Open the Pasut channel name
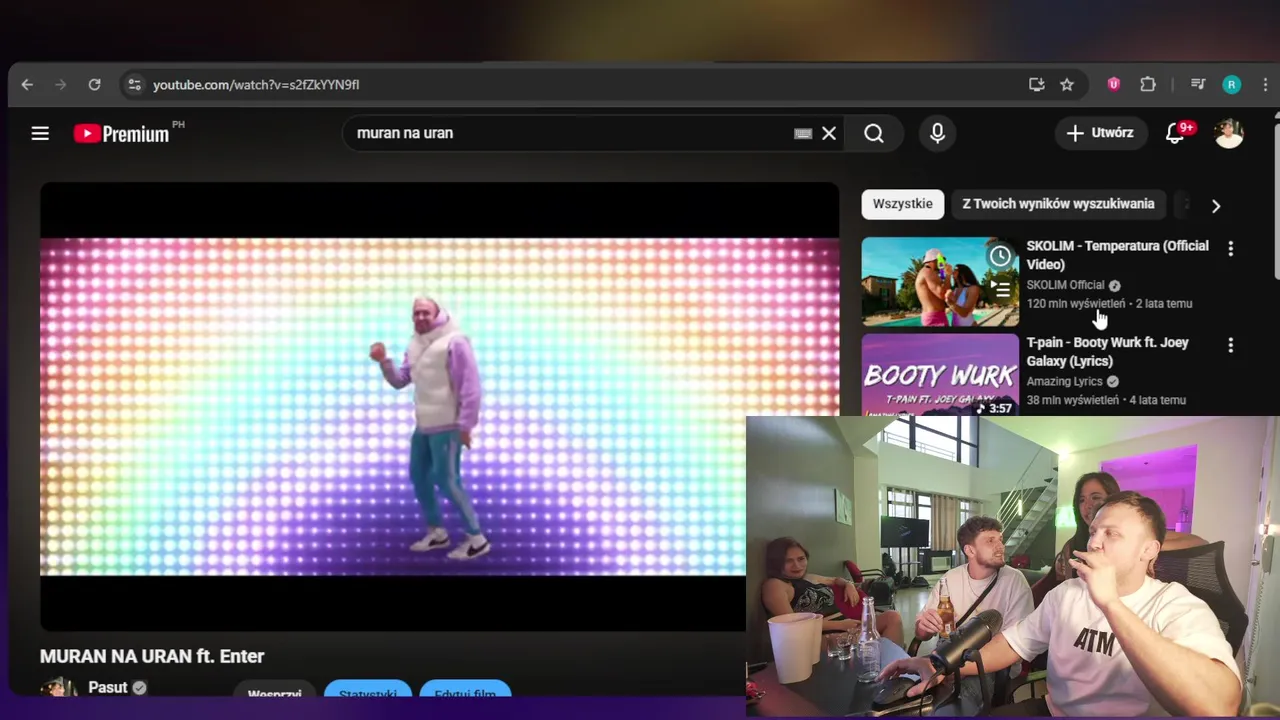Screen dimensions: 1280x720 tap(108, 687)
